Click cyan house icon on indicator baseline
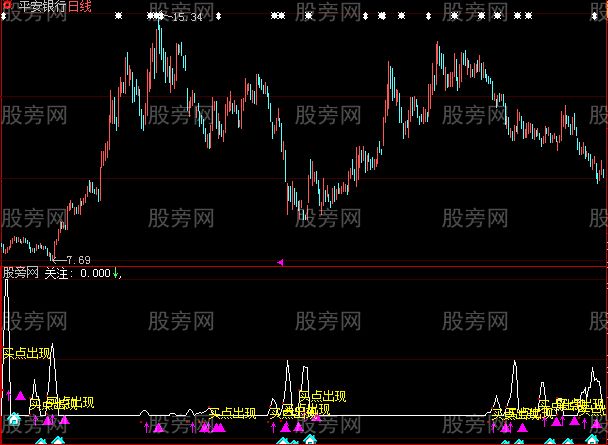This screenshot has height=445, width=608. (14, 419)
